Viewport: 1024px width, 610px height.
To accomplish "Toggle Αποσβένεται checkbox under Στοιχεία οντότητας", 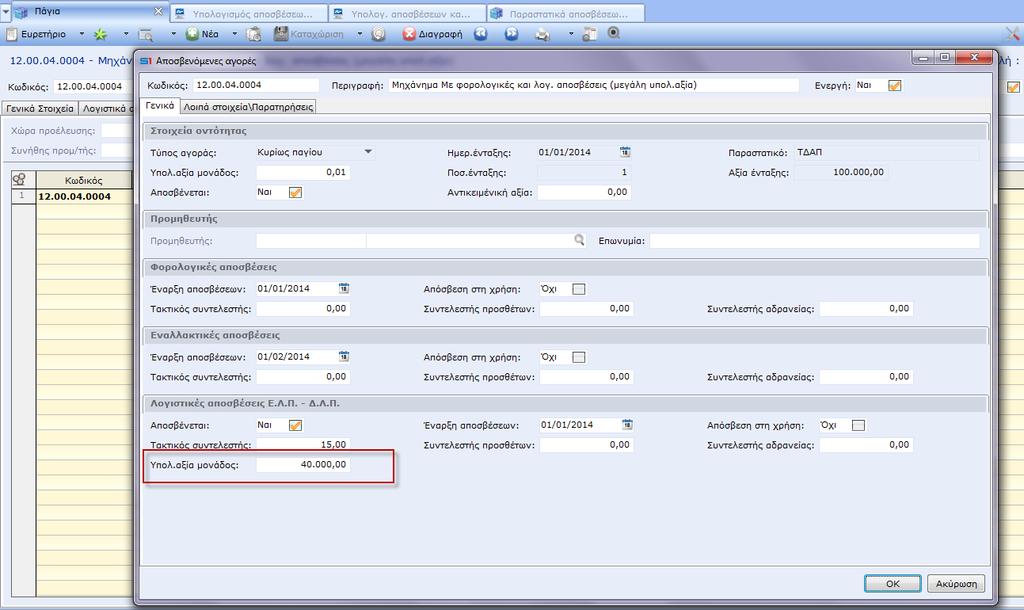I will 295,193.
